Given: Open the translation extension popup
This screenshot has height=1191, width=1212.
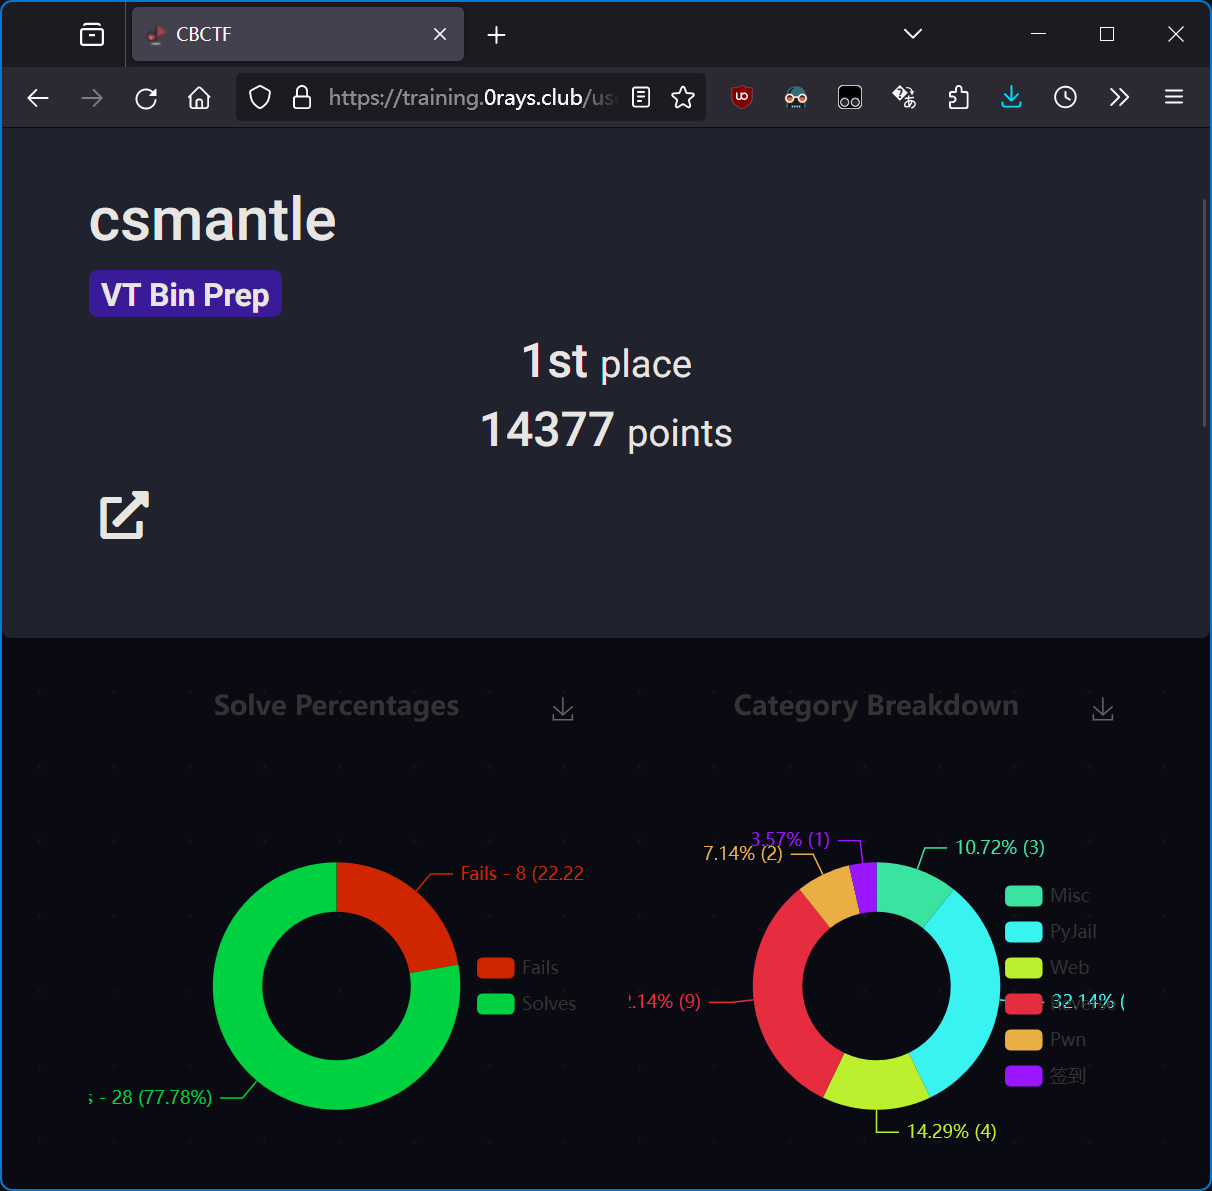Looking at the screenshot, I should (905, 97).
